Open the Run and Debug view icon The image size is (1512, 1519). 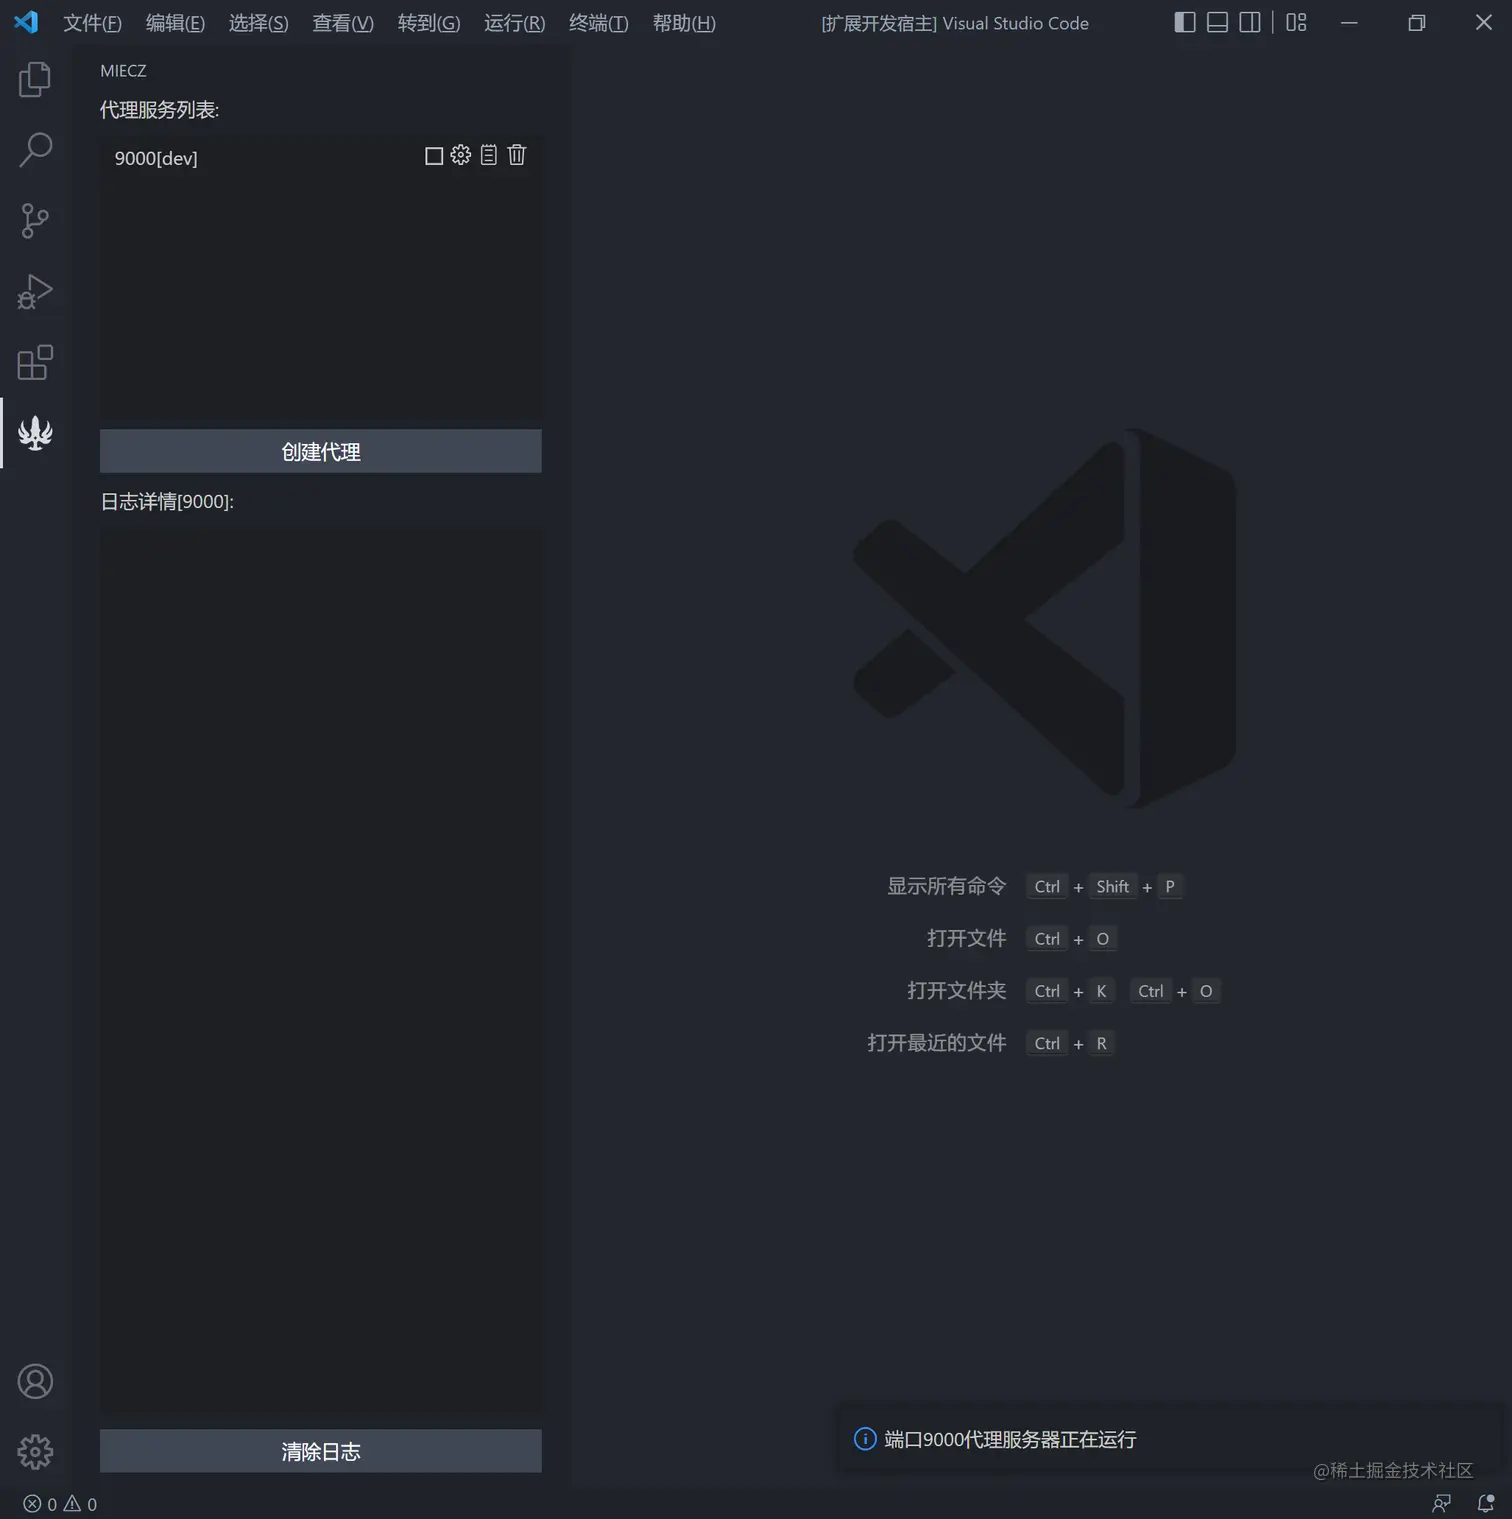(x=35, y=292)
